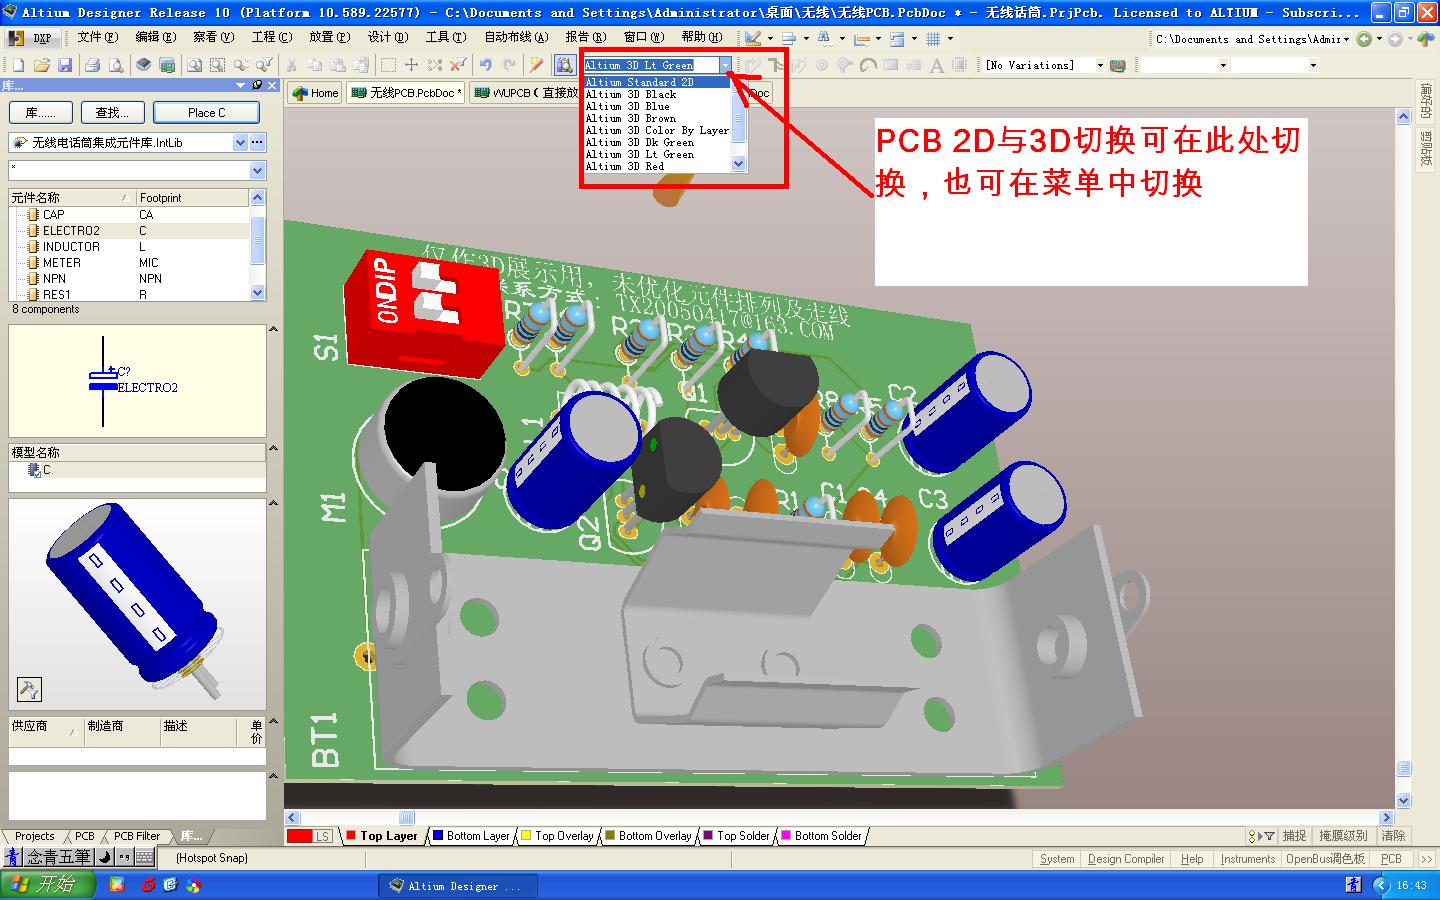This screenshot has height=900, width=1440.
Task: Click the undo arrow icon
Action: [x=486, y=65]
